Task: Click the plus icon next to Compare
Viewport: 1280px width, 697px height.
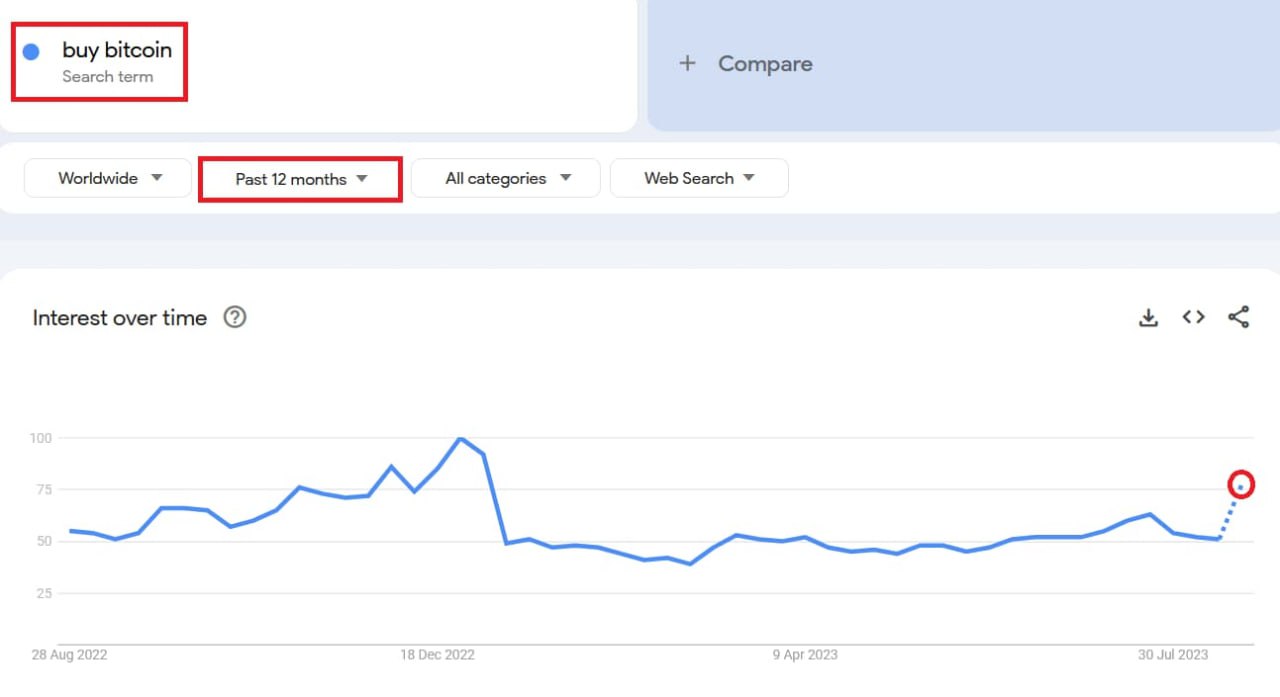Action: click(688, 63)
